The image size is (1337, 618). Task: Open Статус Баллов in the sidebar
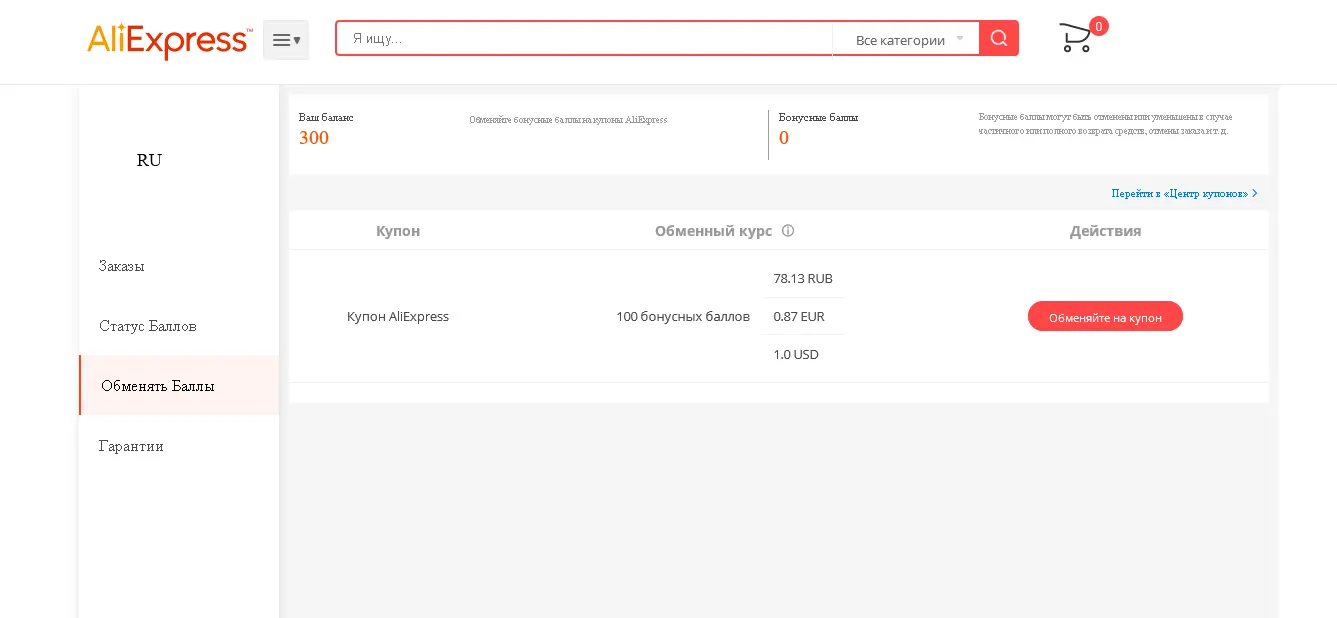[148, 326]
